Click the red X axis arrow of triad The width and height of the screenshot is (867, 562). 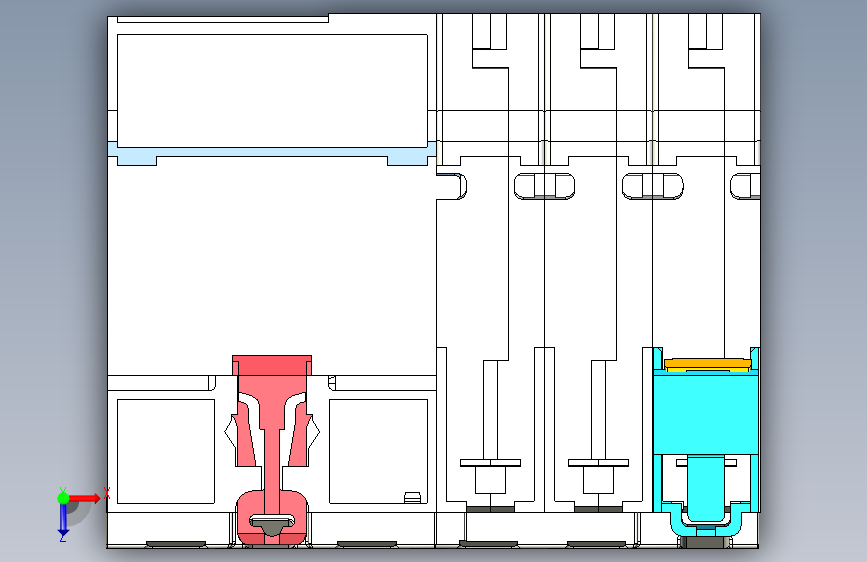click(85, 498)
